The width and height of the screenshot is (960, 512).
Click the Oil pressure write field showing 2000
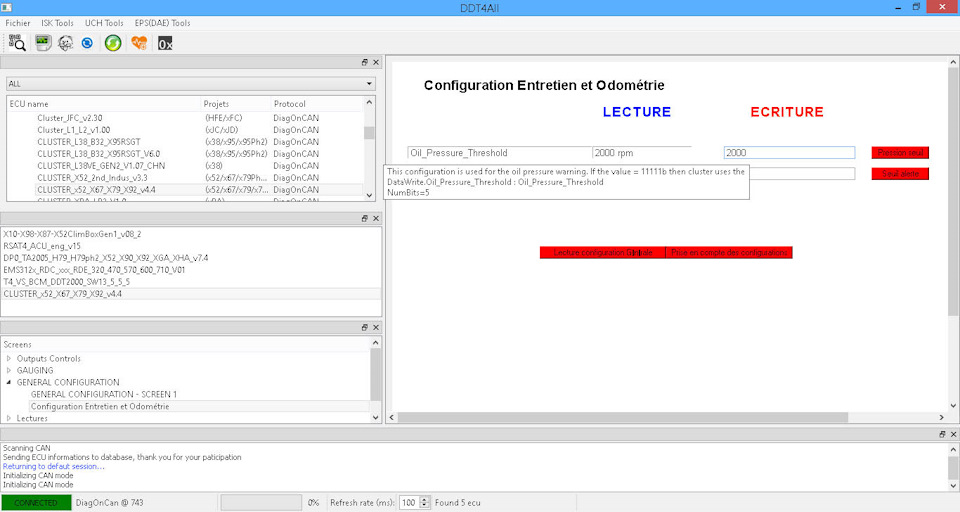pyautogui.click(x=789, y=152)
